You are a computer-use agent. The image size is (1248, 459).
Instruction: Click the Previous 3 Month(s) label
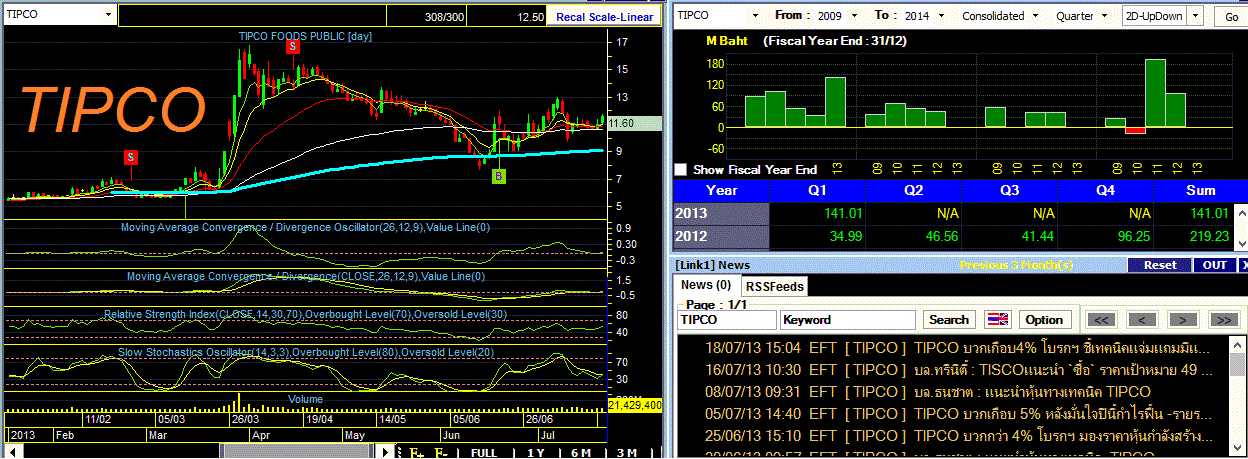1015,265
